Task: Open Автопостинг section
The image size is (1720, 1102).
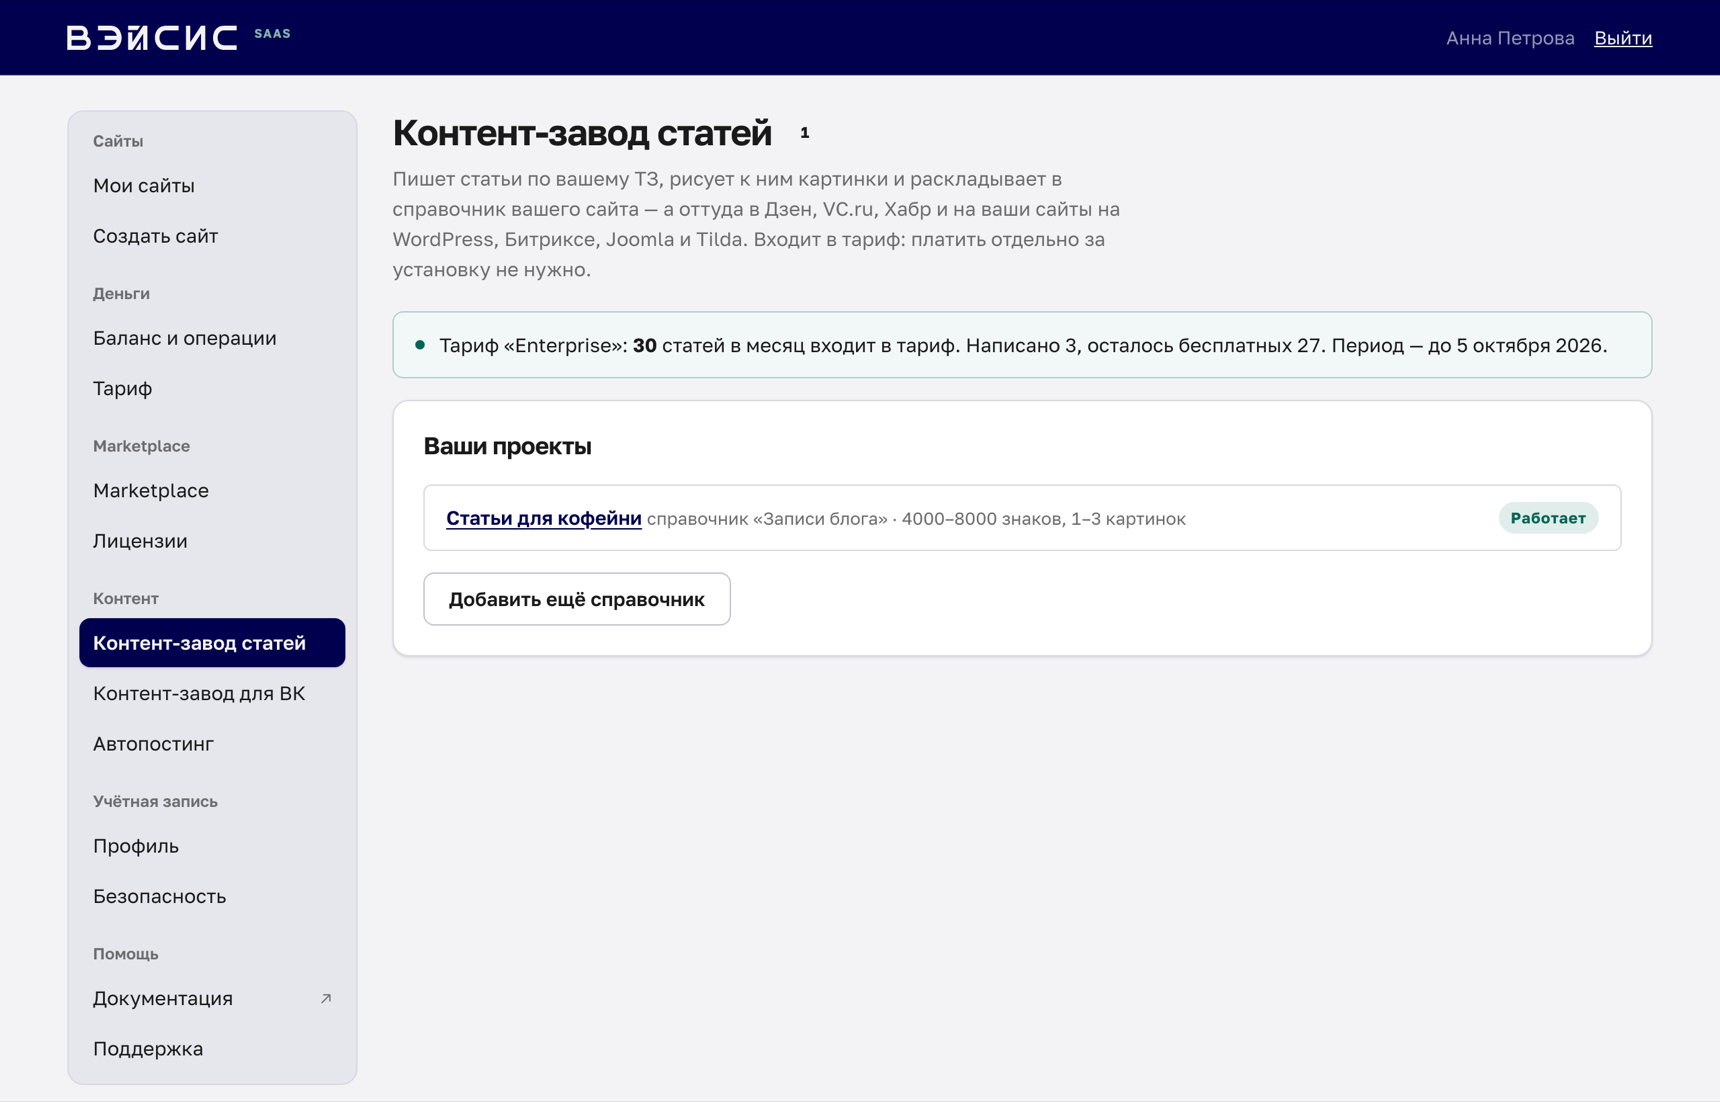Action: (x=212, y=744)
